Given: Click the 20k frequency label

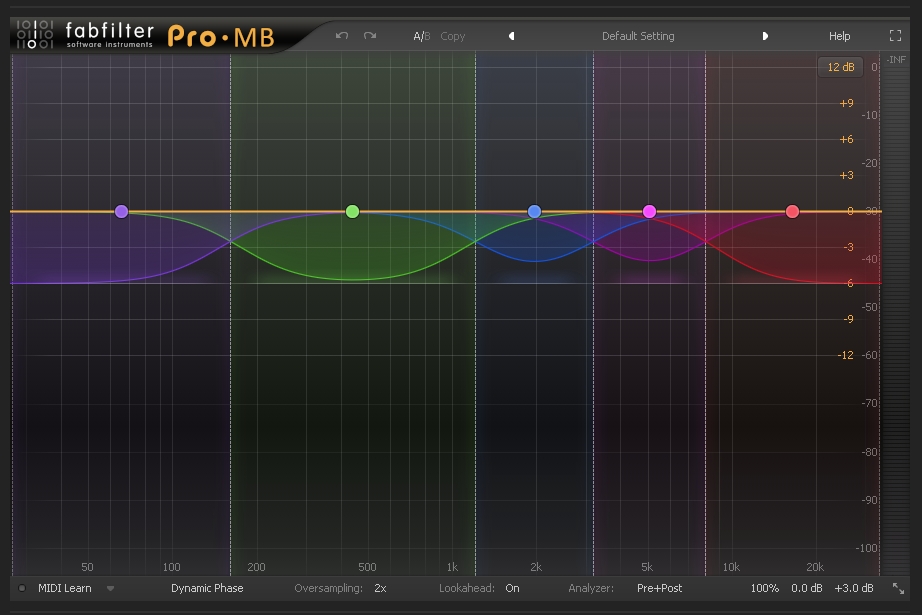Looking at the screenshot, I should (814, 567).
